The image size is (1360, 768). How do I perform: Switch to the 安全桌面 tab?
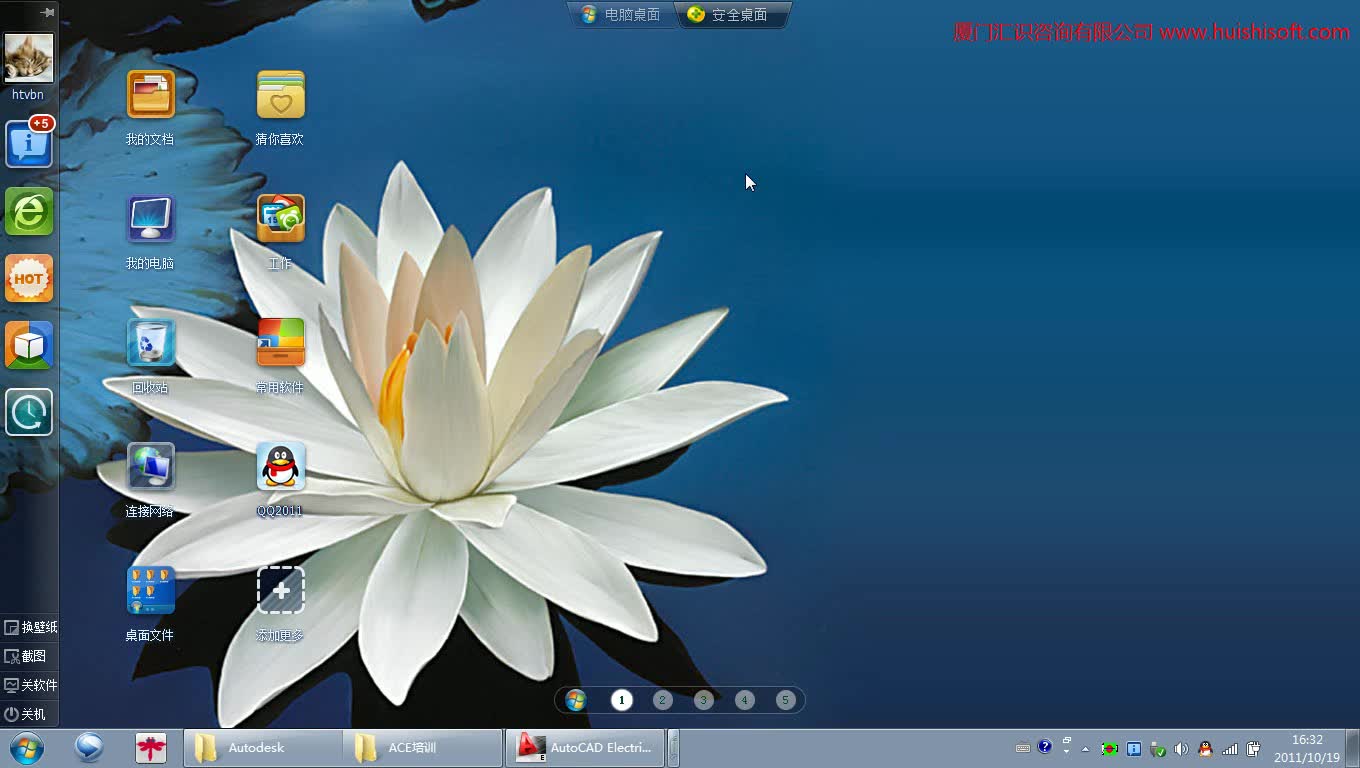[730, 15]
